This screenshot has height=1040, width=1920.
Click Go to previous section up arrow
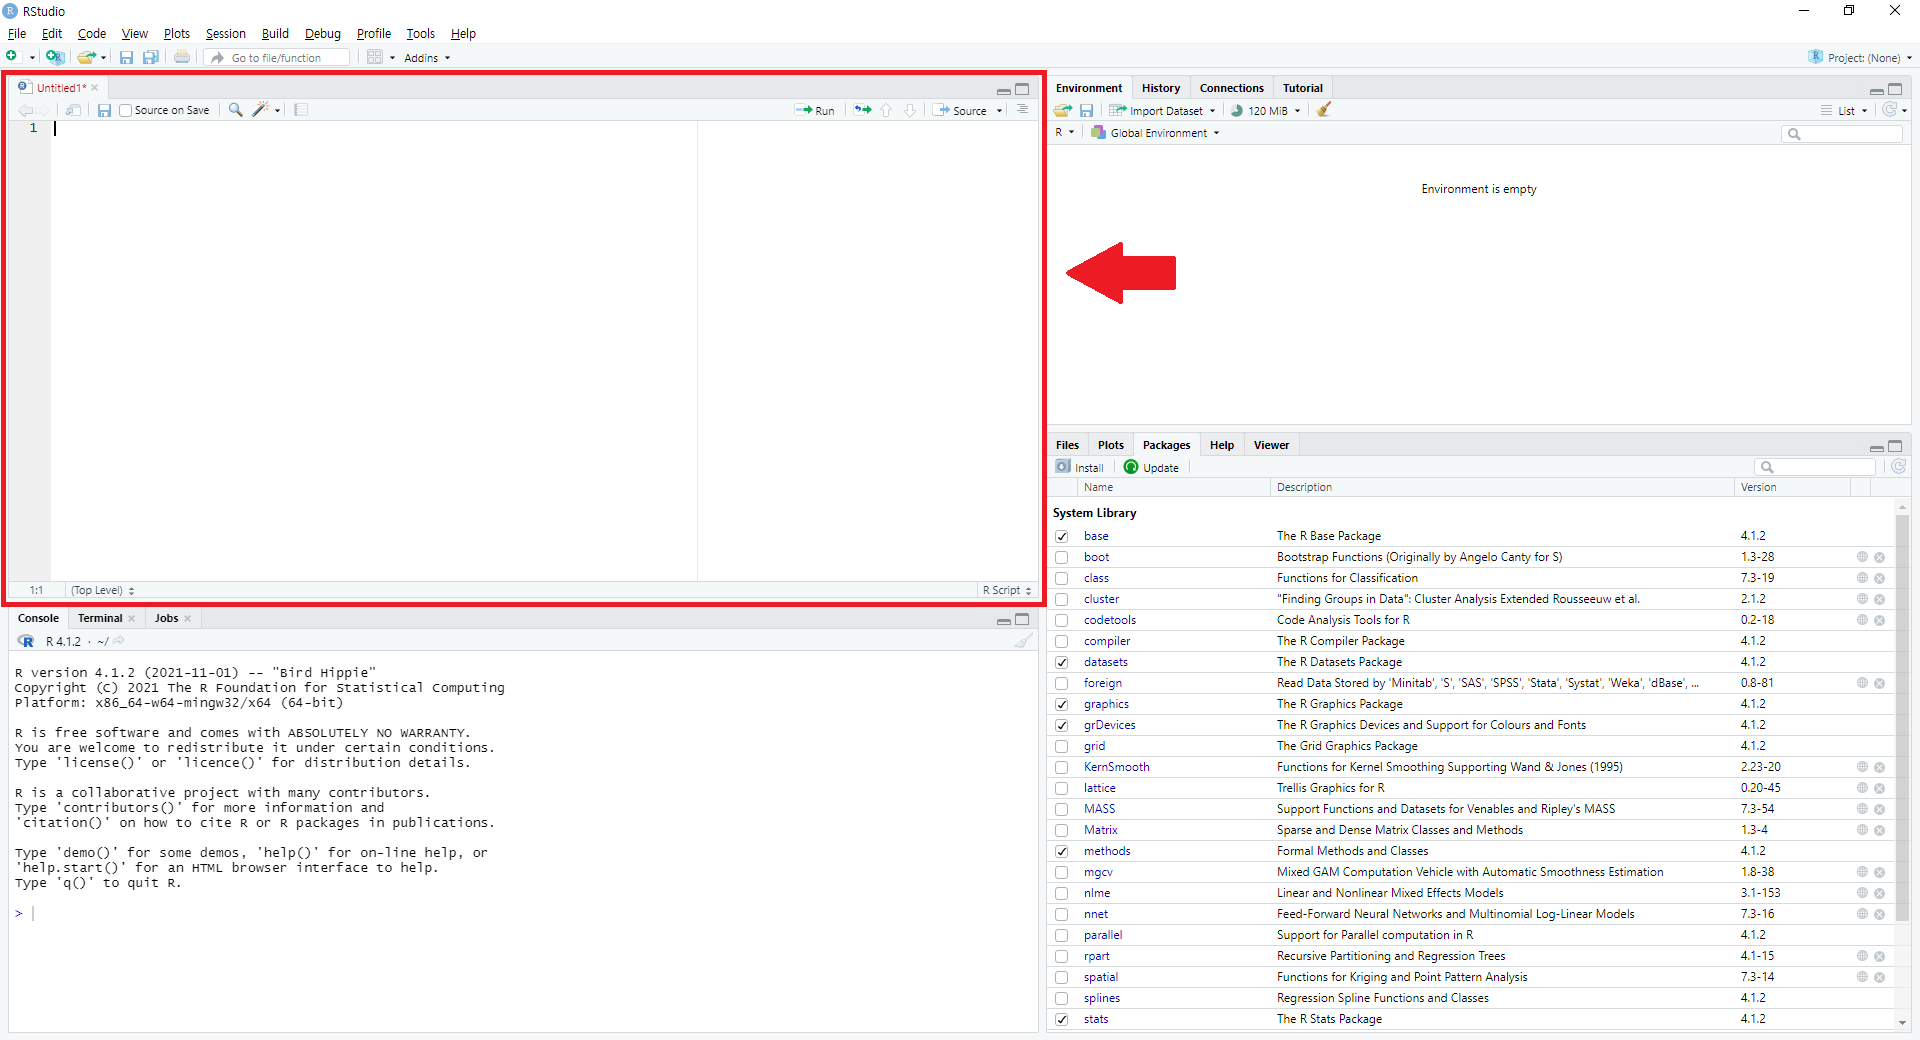tap(886, 110)
